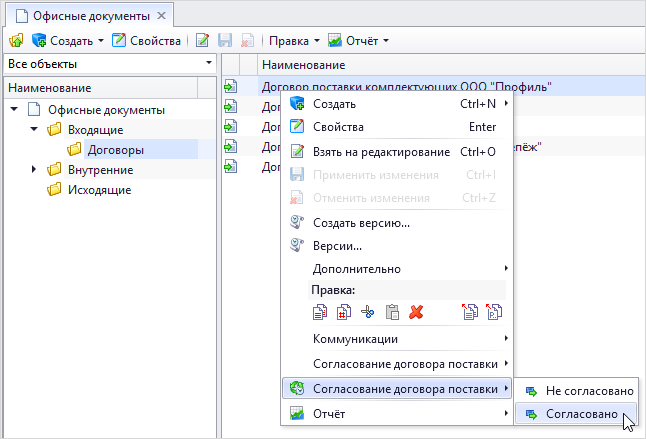Click the red X delete icon
646x439 pixels.
pyautogui.click(x=416, y=312)
